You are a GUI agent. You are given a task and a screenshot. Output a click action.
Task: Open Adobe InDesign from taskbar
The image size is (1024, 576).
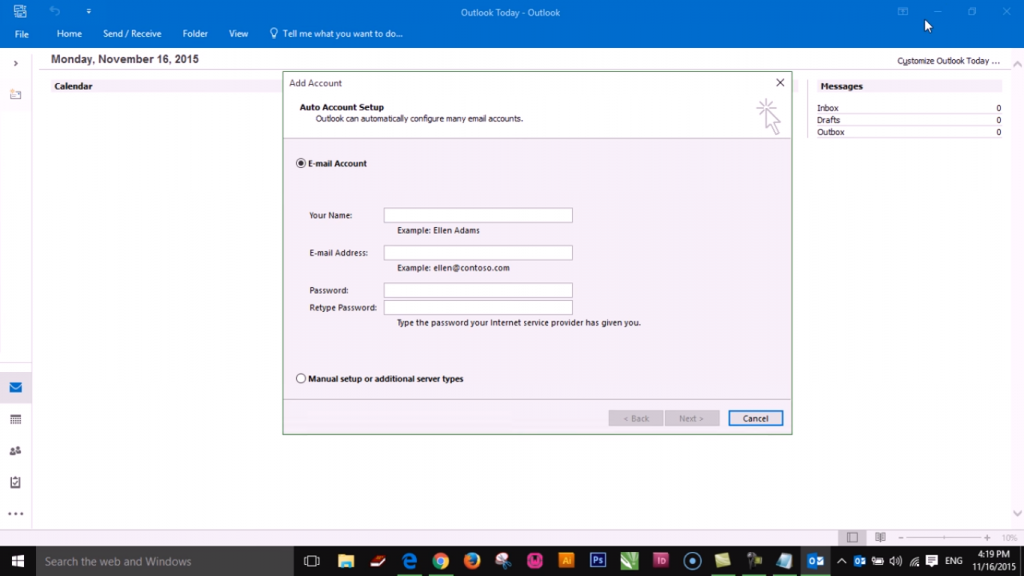click(x=661, y=561)
